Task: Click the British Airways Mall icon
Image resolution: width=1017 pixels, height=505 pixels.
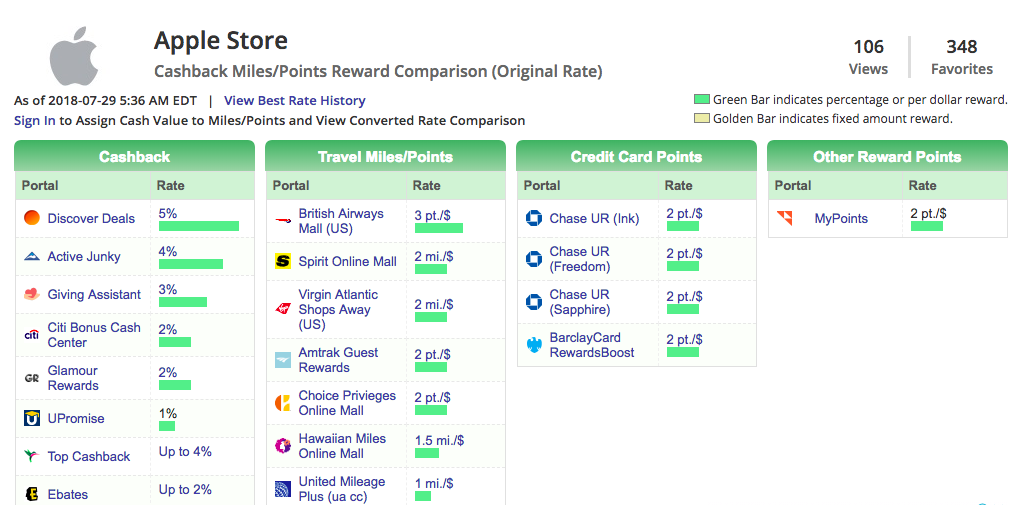Action: point(283,221)
